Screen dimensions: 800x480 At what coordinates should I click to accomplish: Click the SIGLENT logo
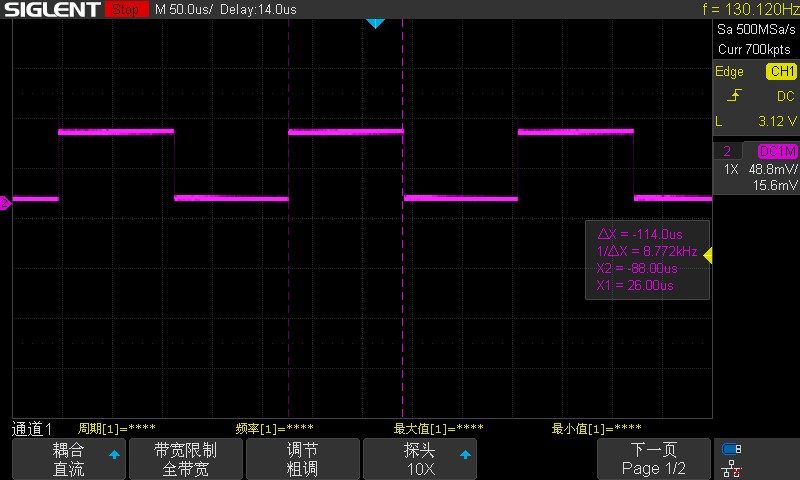52,9
